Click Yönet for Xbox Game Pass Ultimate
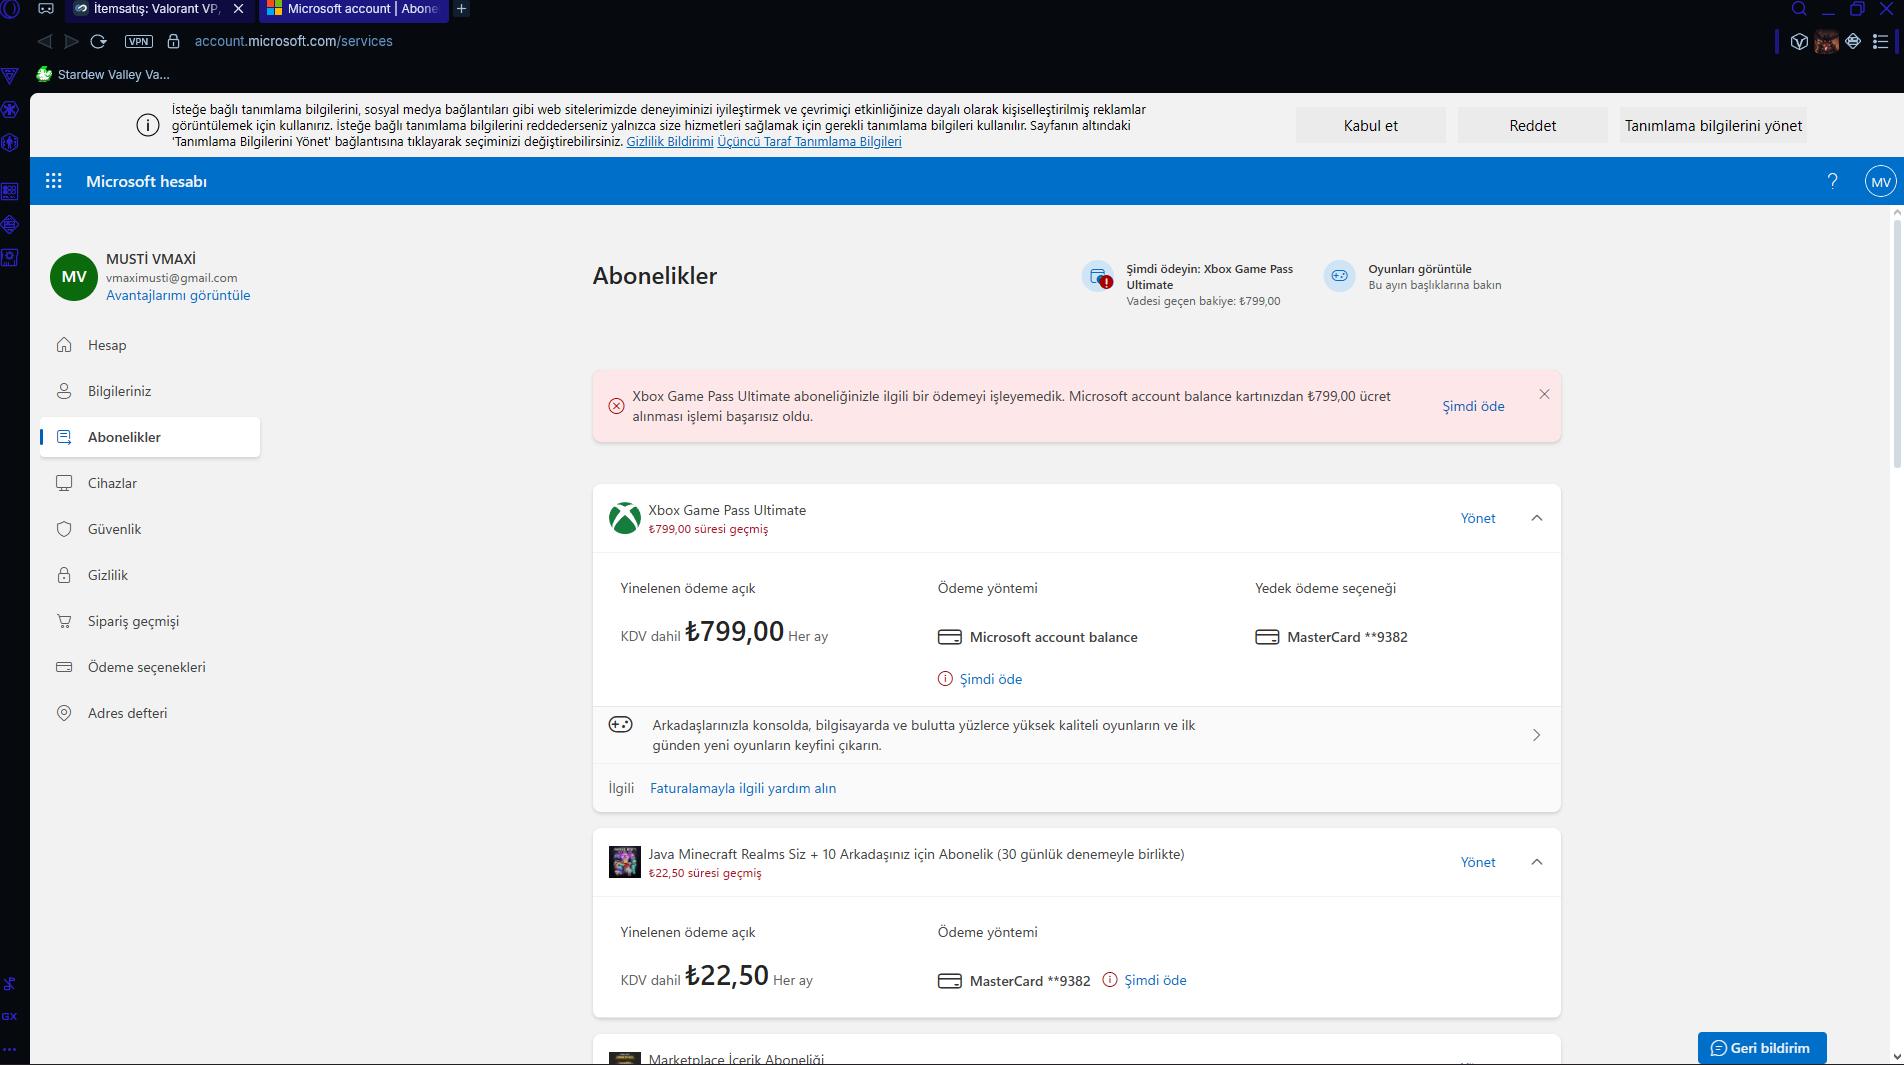1904x1065 pixels. tap(1478, 518)
